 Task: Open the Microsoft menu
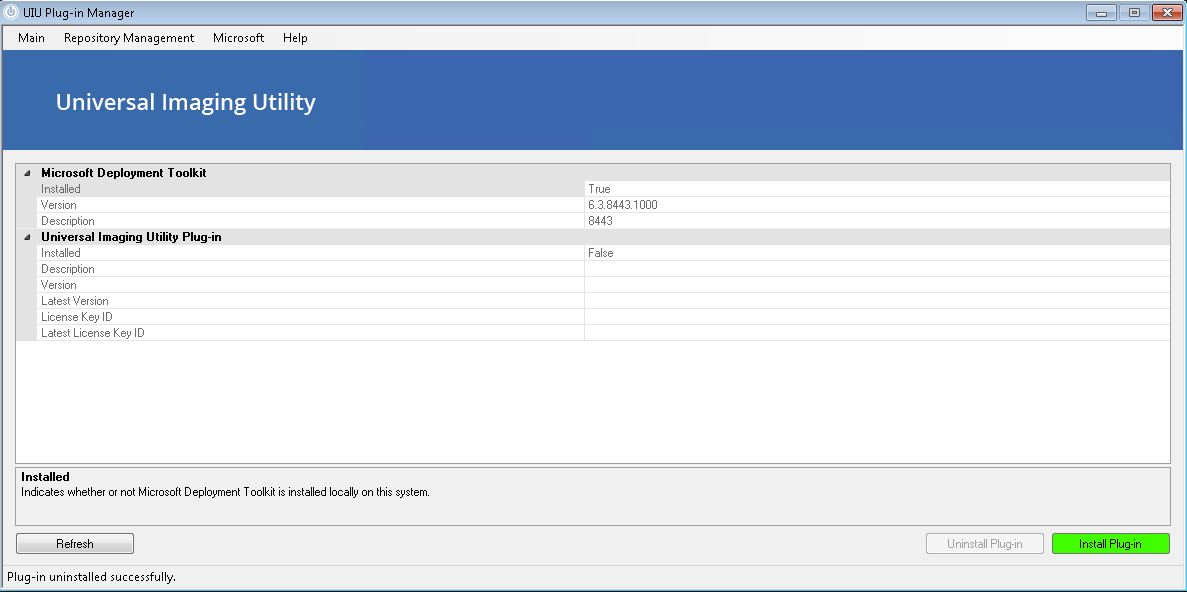[x=238, y=38]
